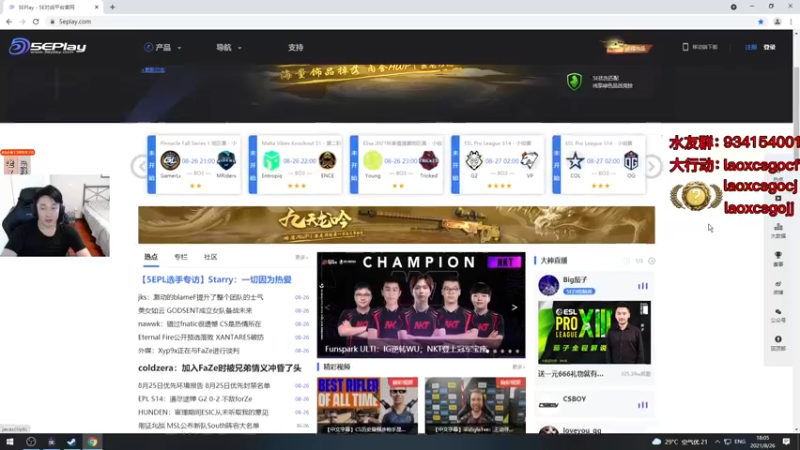Click the 注册 register link

click(x=751, y=47)
